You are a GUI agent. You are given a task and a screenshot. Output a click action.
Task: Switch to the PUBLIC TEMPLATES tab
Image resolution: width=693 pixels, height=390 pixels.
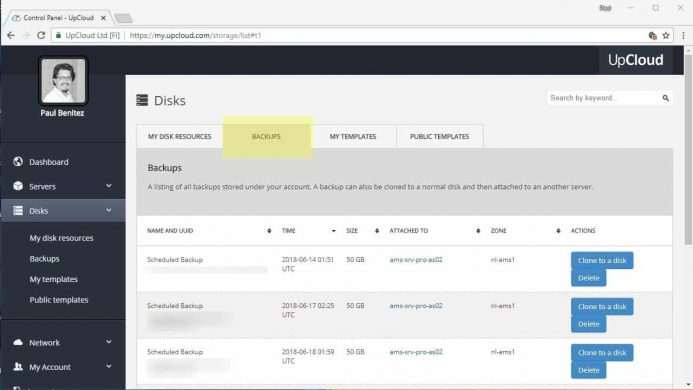coord(439,137)
